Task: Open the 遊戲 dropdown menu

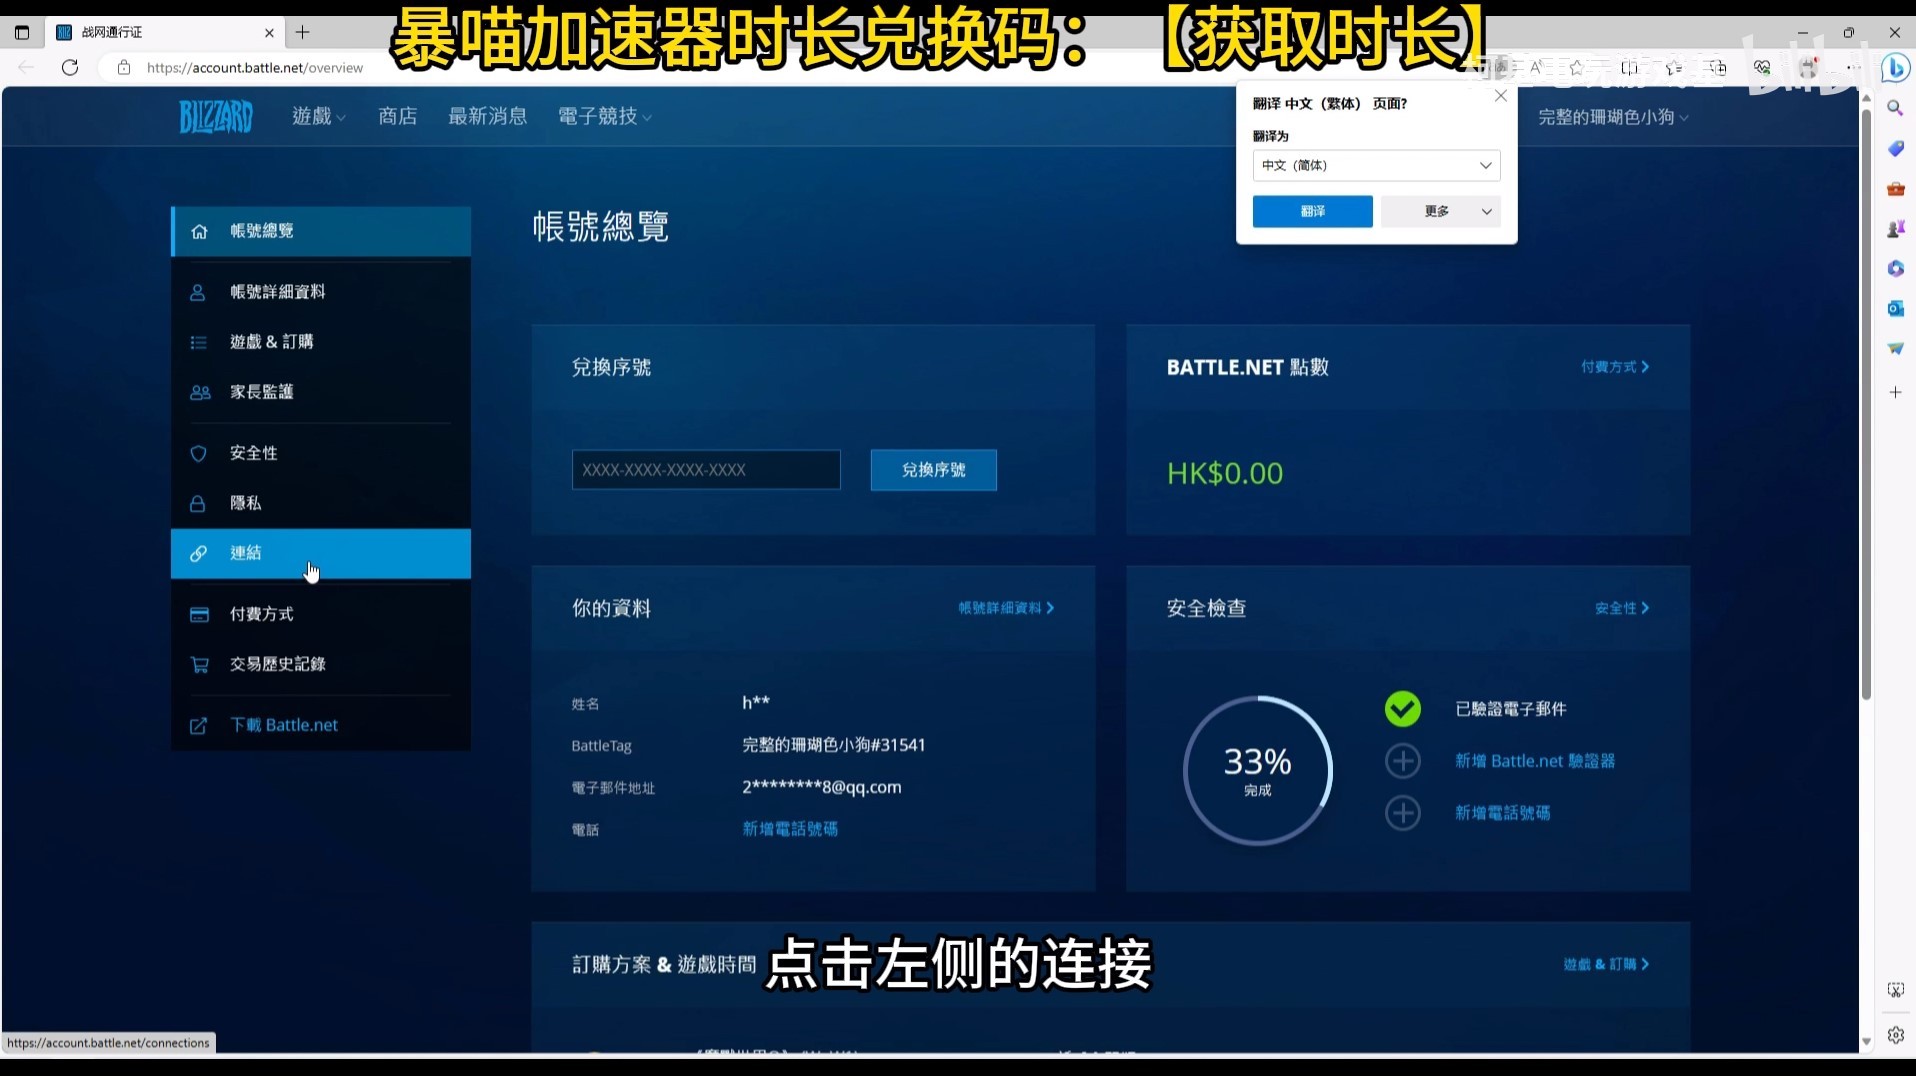Action: coord(318,116)
